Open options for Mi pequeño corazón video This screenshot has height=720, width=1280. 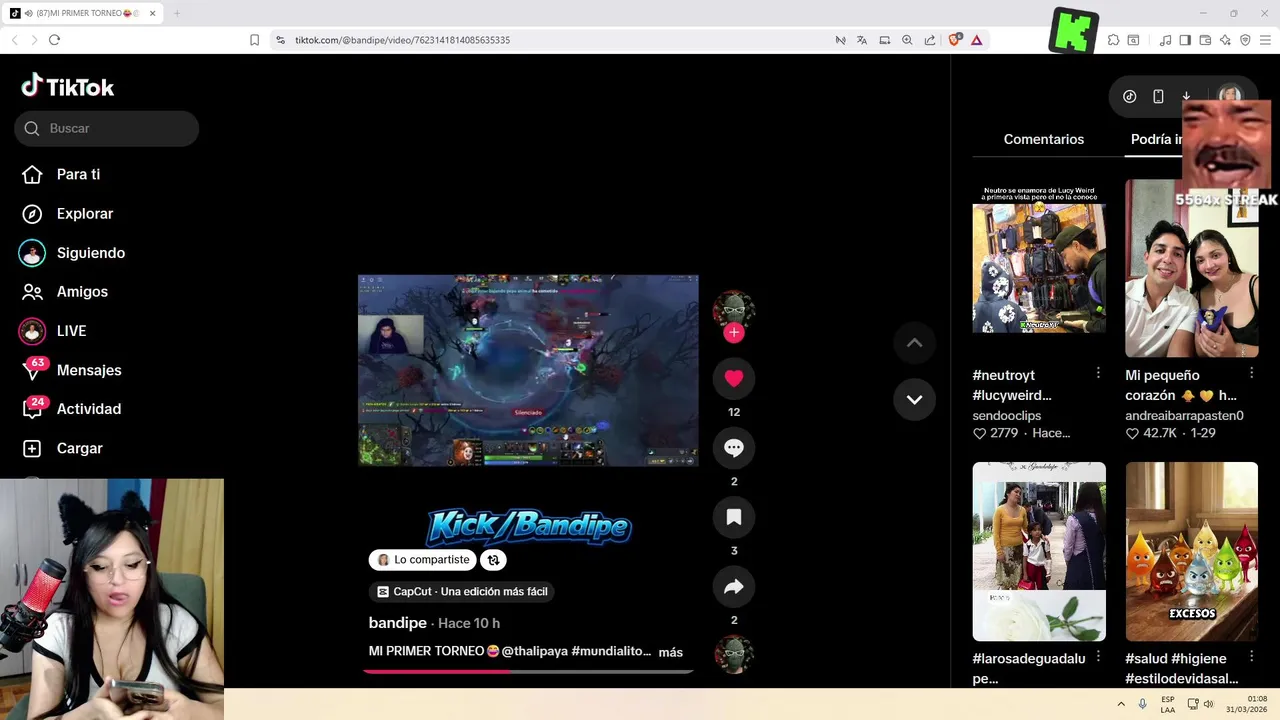point(1251,373)
